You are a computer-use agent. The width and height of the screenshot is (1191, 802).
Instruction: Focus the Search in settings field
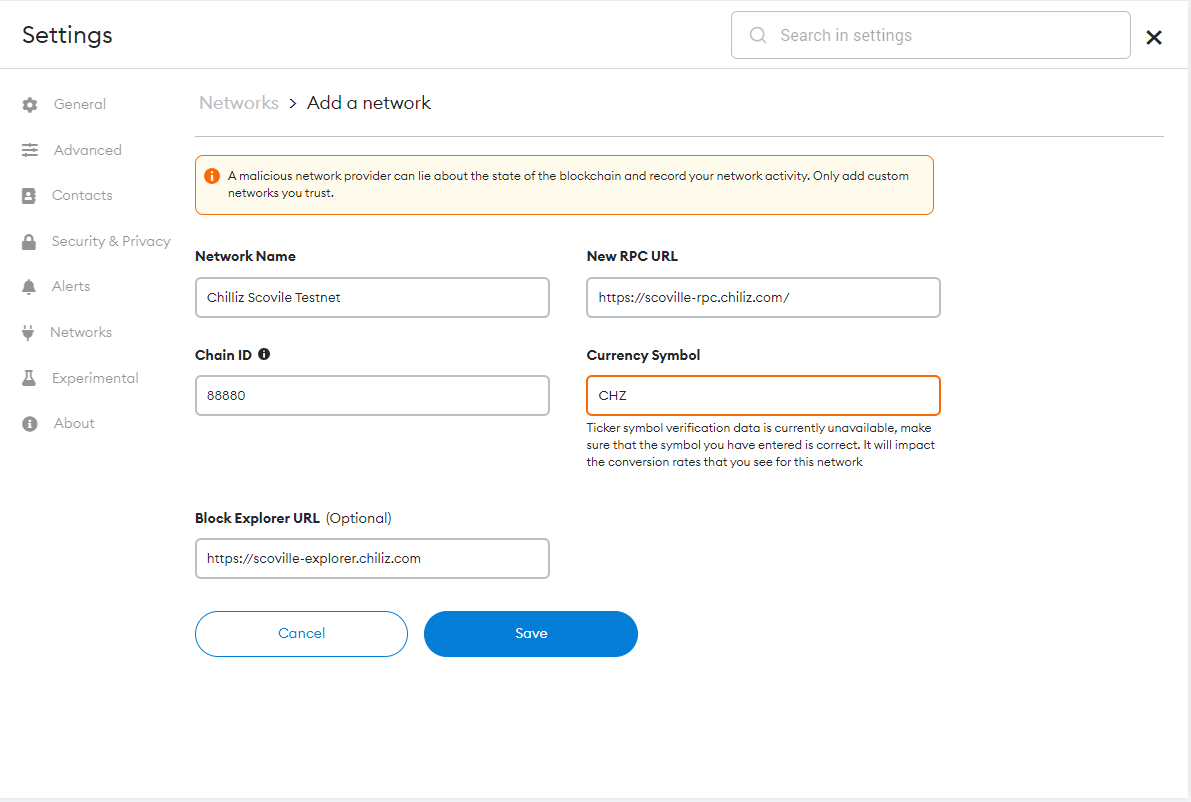[930, 35]
